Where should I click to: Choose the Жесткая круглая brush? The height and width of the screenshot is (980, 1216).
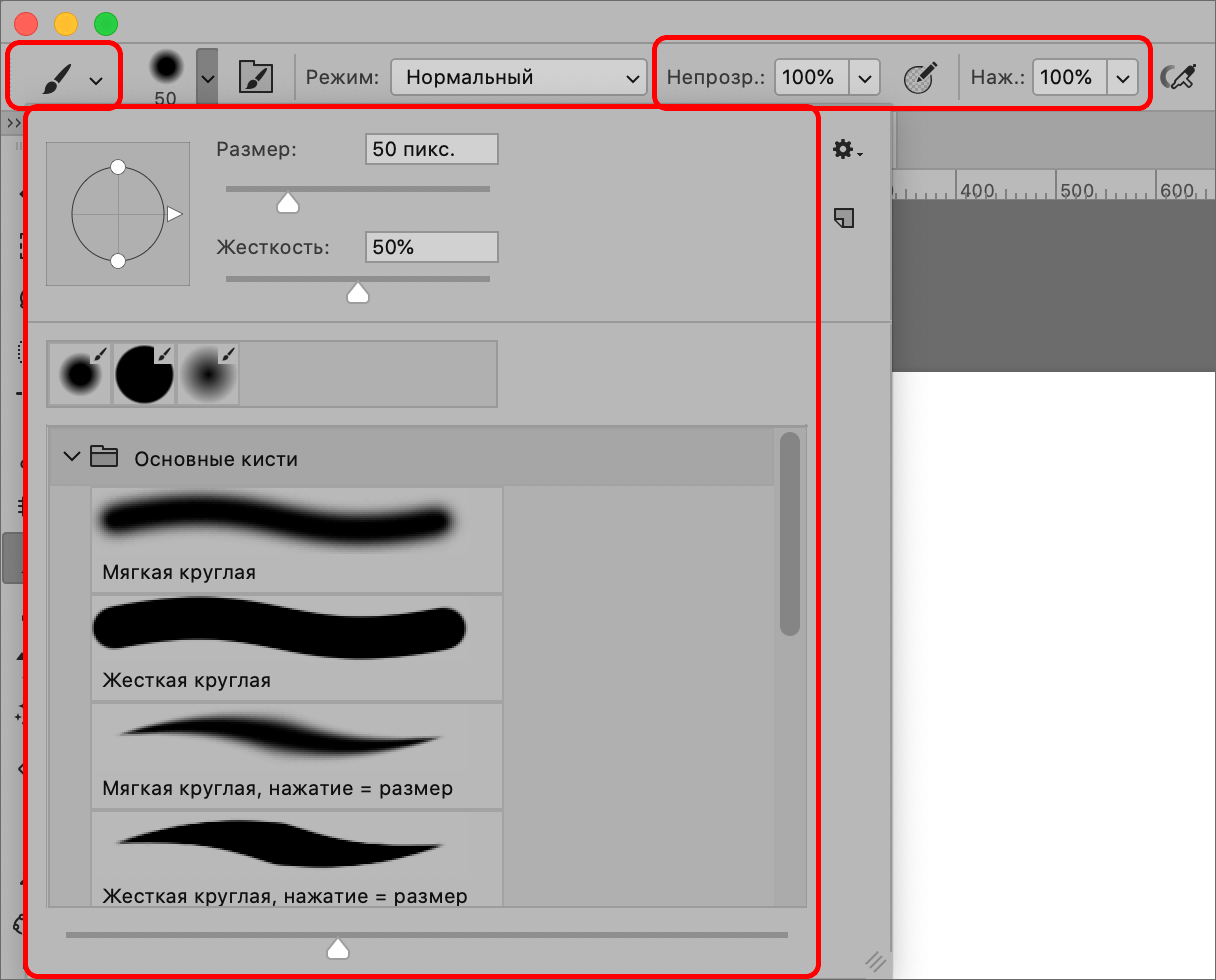pyautogui.click(x=296, y=648)
